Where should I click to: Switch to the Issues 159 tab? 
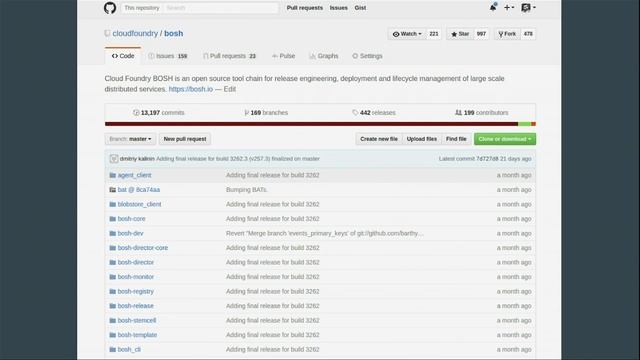168,56
